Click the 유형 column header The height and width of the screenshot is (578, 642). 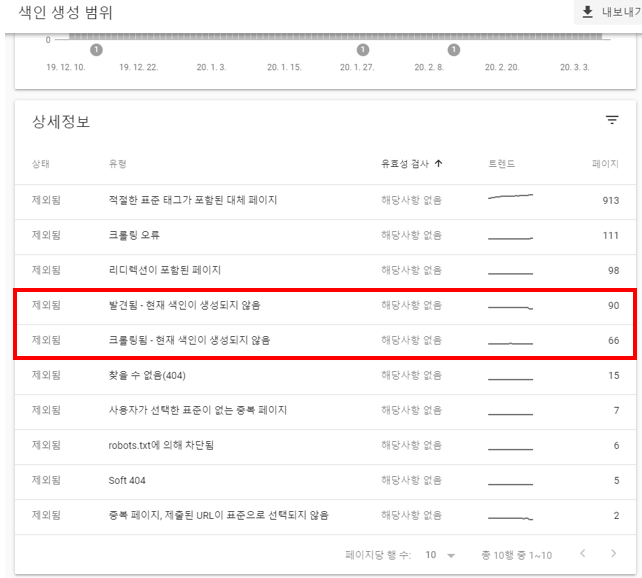[x=117, y=164]
